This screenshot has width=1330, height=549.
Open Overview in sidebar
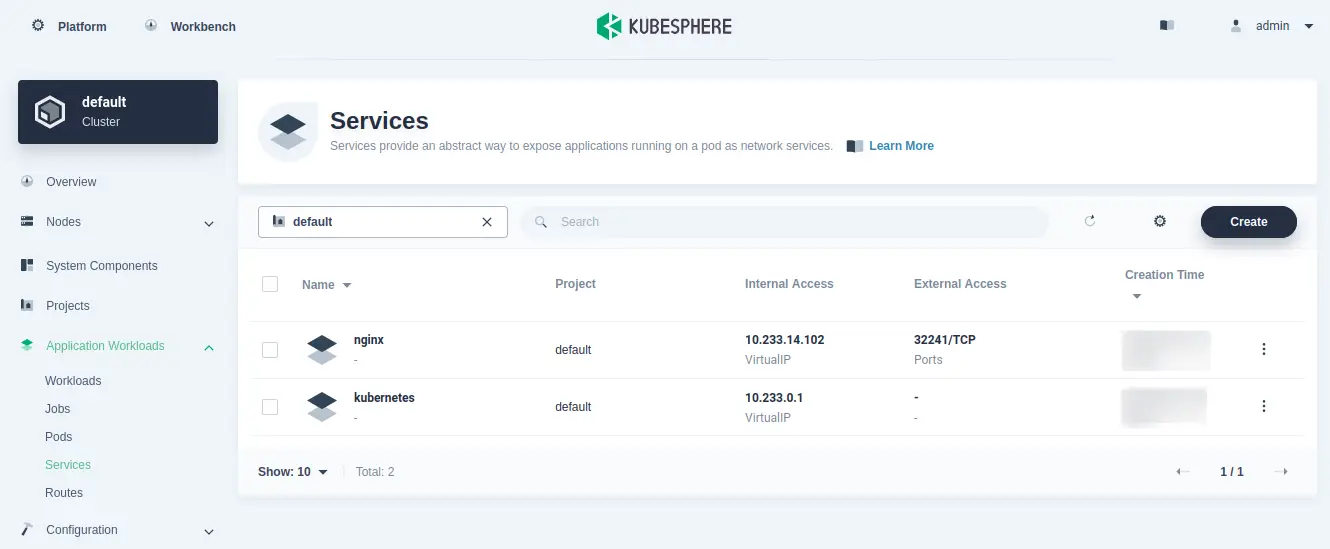[71, 182]
